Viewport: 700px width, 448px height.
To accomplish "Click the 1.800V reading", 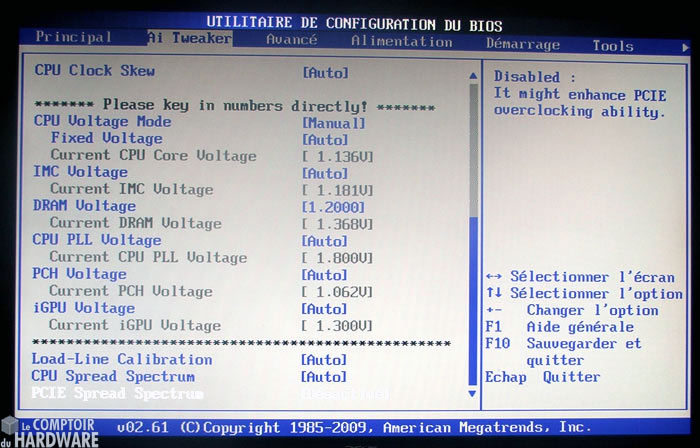I will (337, 258).
